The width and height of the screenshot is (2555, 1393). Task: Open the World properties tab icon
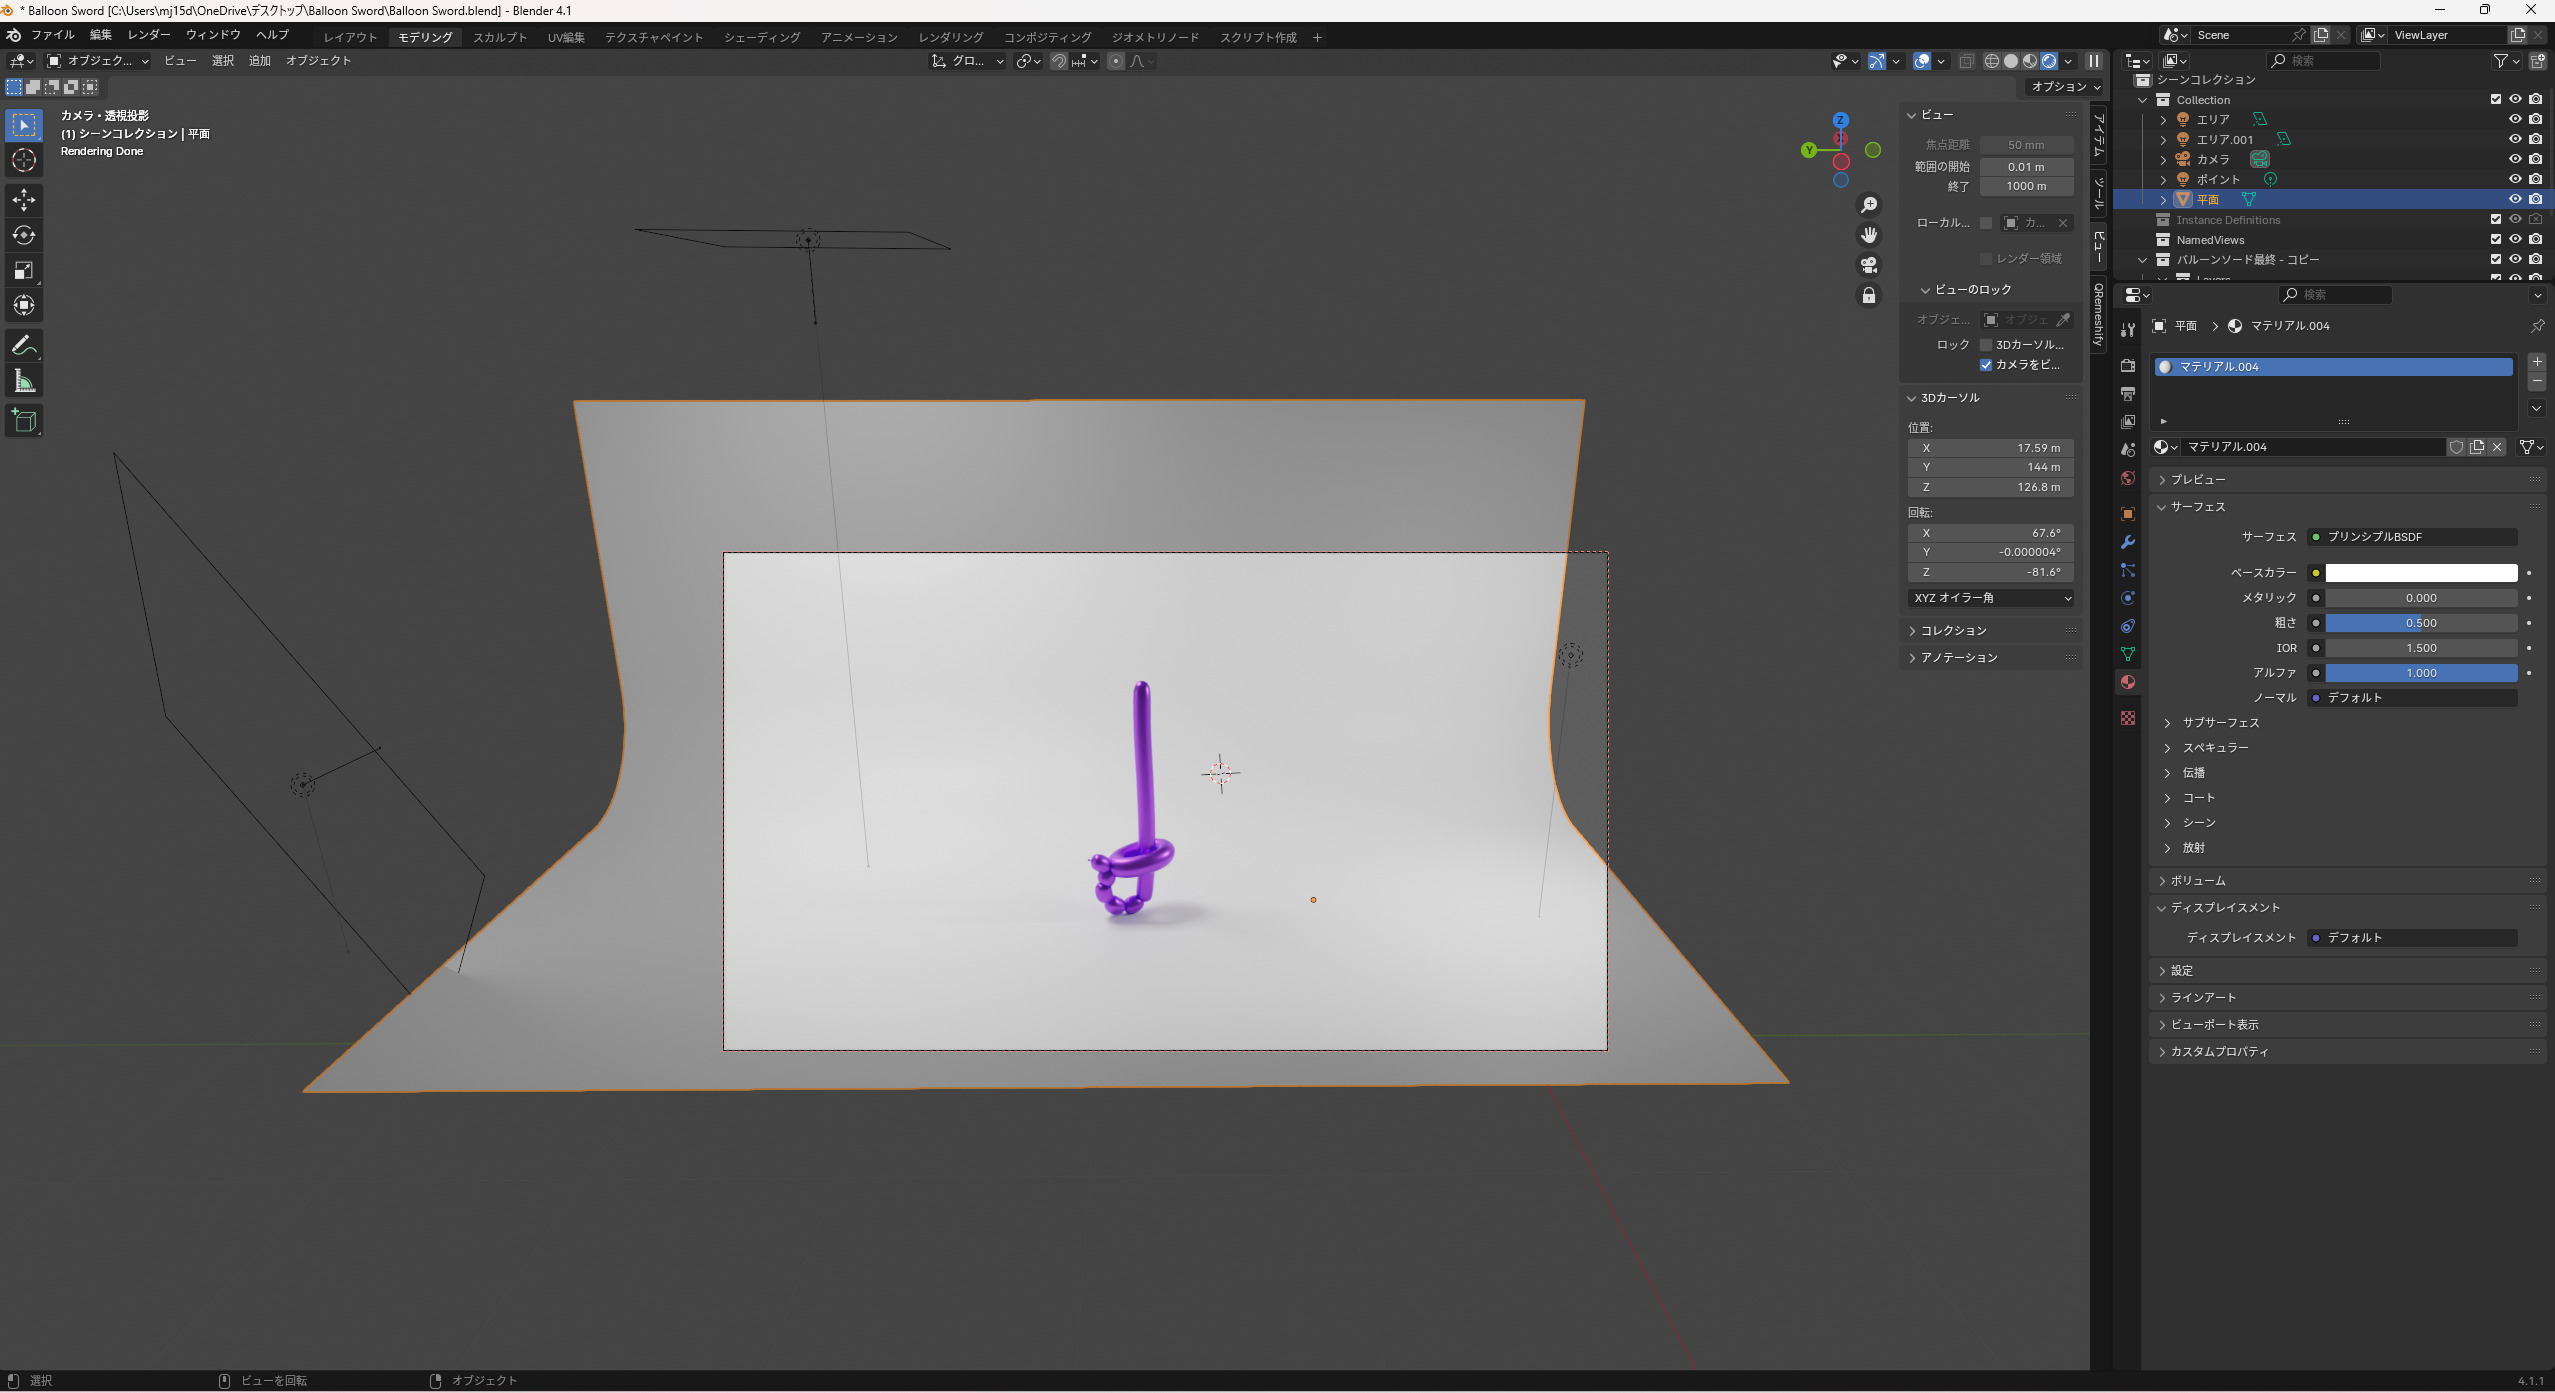click(x=2128, y=478)
